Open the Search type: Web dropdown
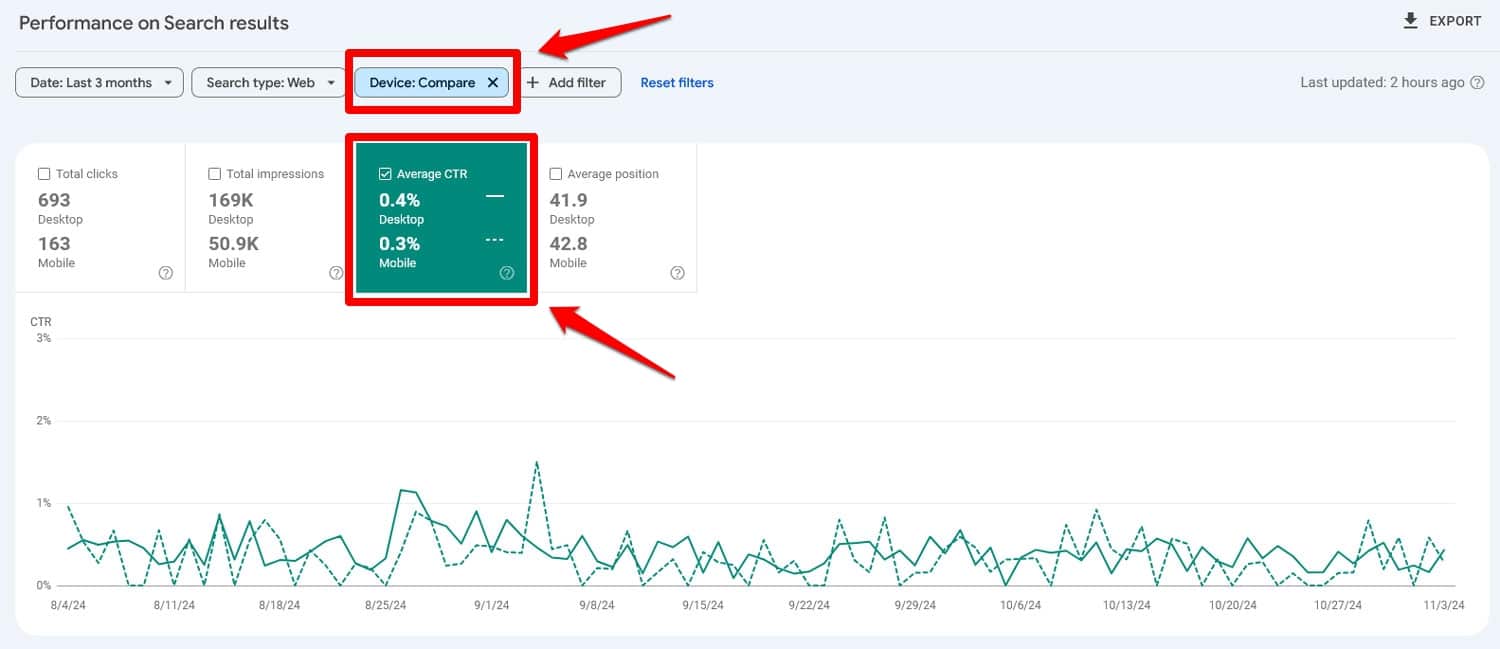 pyautogui.click(x=270, y=83)
